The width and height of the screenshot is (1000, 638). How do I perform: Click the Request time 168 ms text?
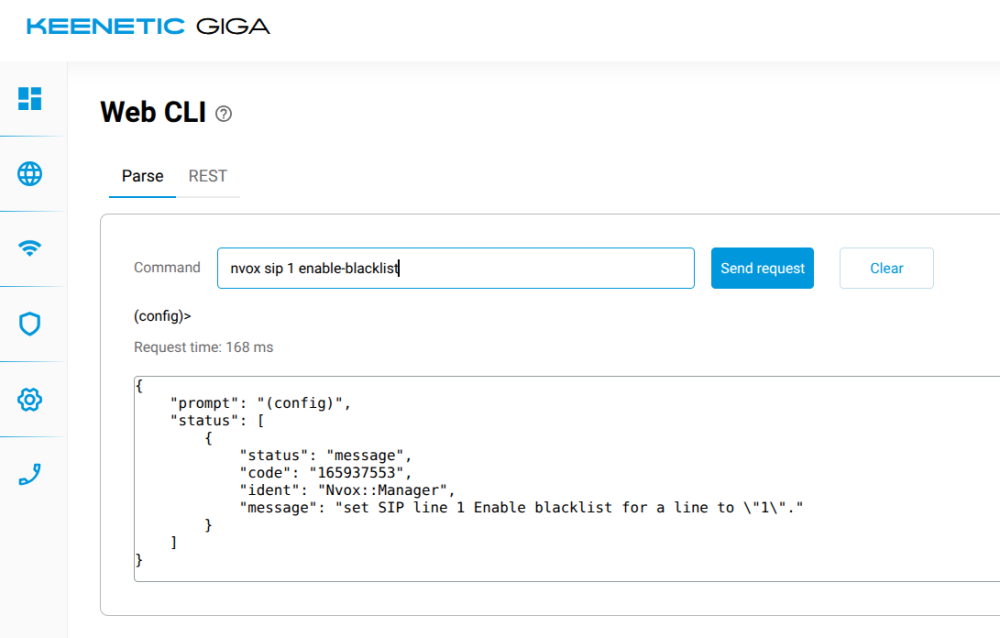pos(203,347)
